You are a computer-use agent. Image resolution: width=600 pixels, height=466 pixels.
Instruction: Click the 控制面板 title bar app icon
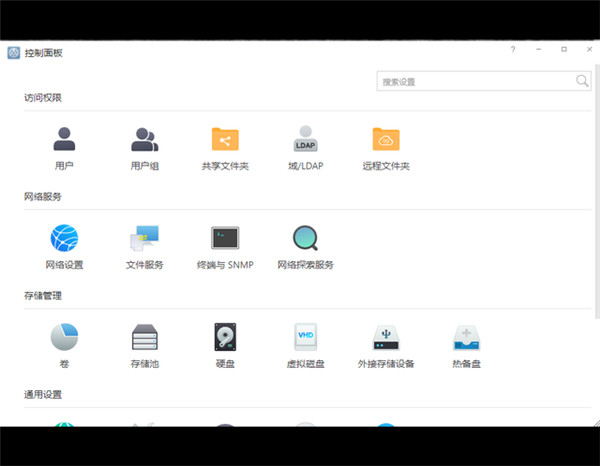(x=13, y=52)
